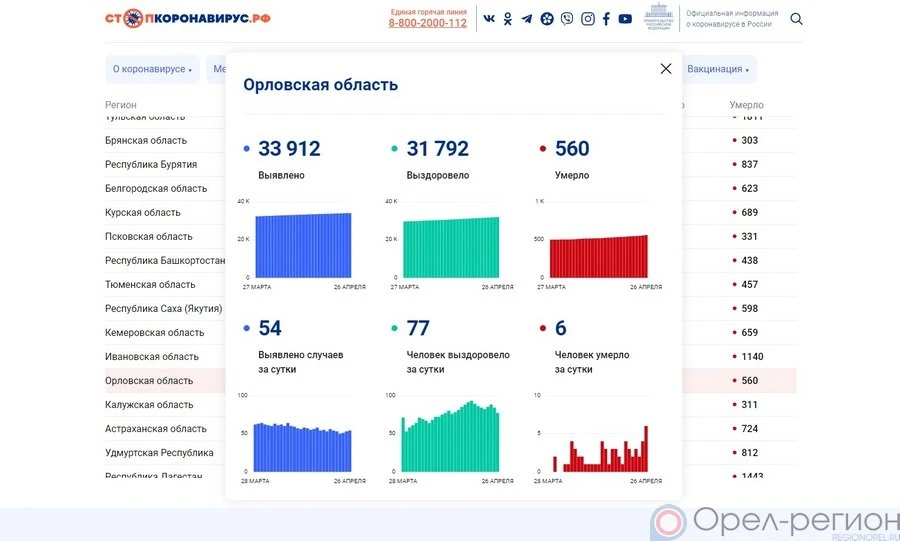Click the Viber icon in header
This screenshot has width=900, height=541.
coord(567,19)
